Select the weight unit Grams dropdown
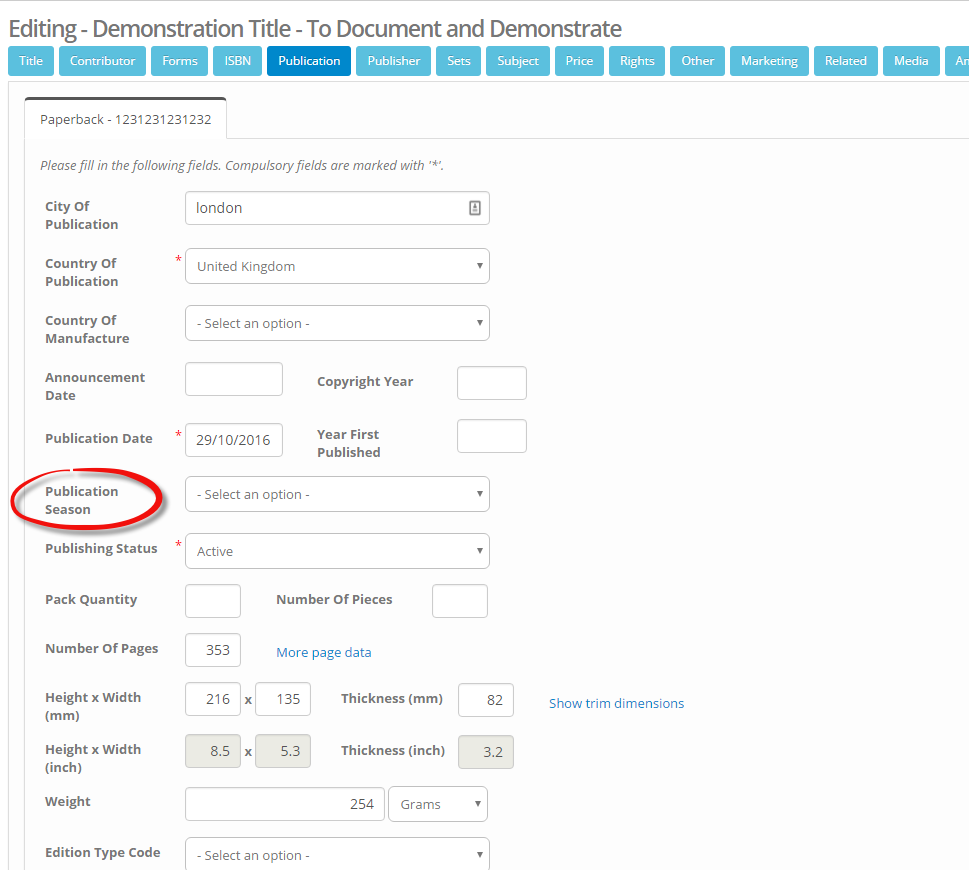969x870 pixels. pyautogui.click(x=437, y=804)
